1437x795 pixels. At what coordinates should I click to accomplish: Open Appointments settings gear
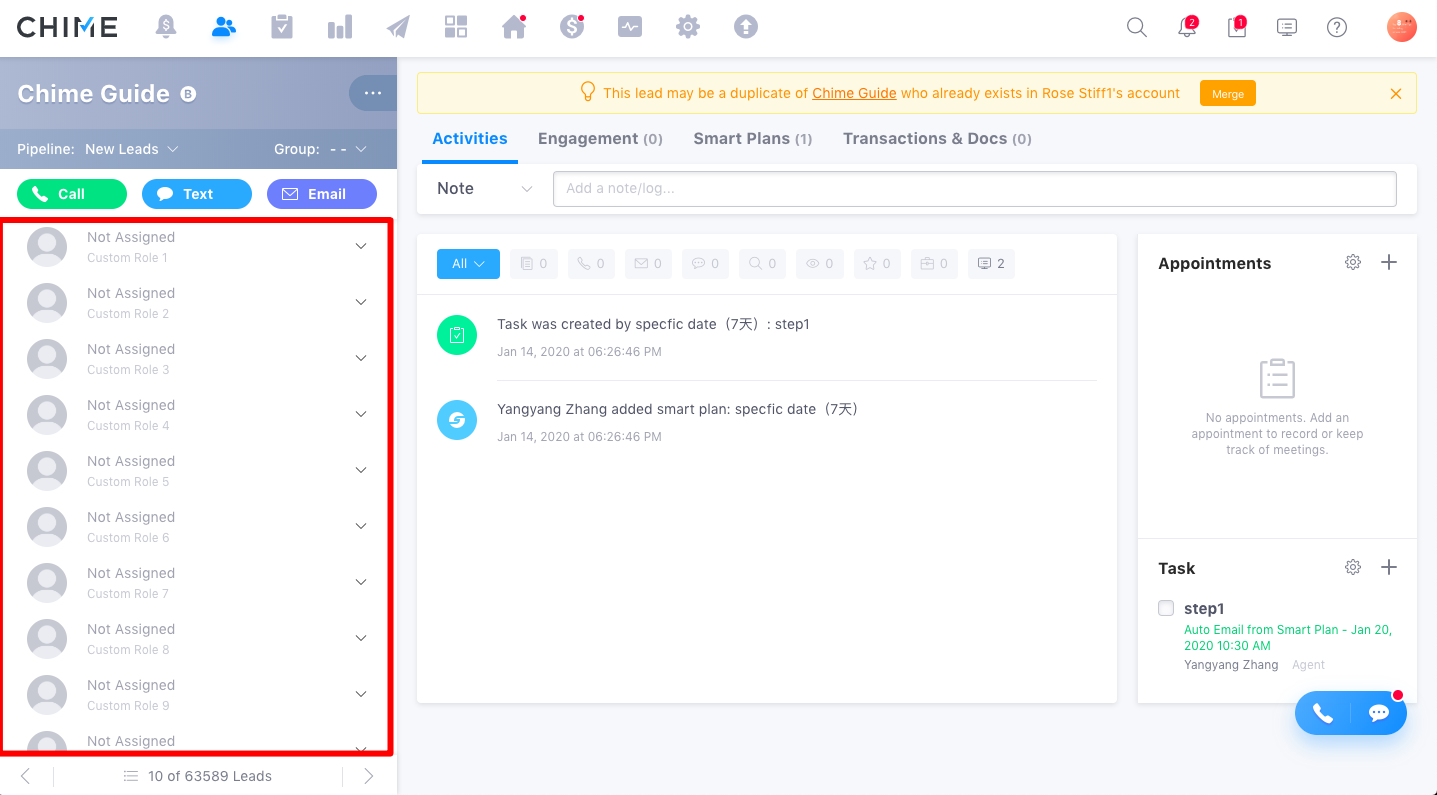pyautogui.click(x=1353, y=262)
